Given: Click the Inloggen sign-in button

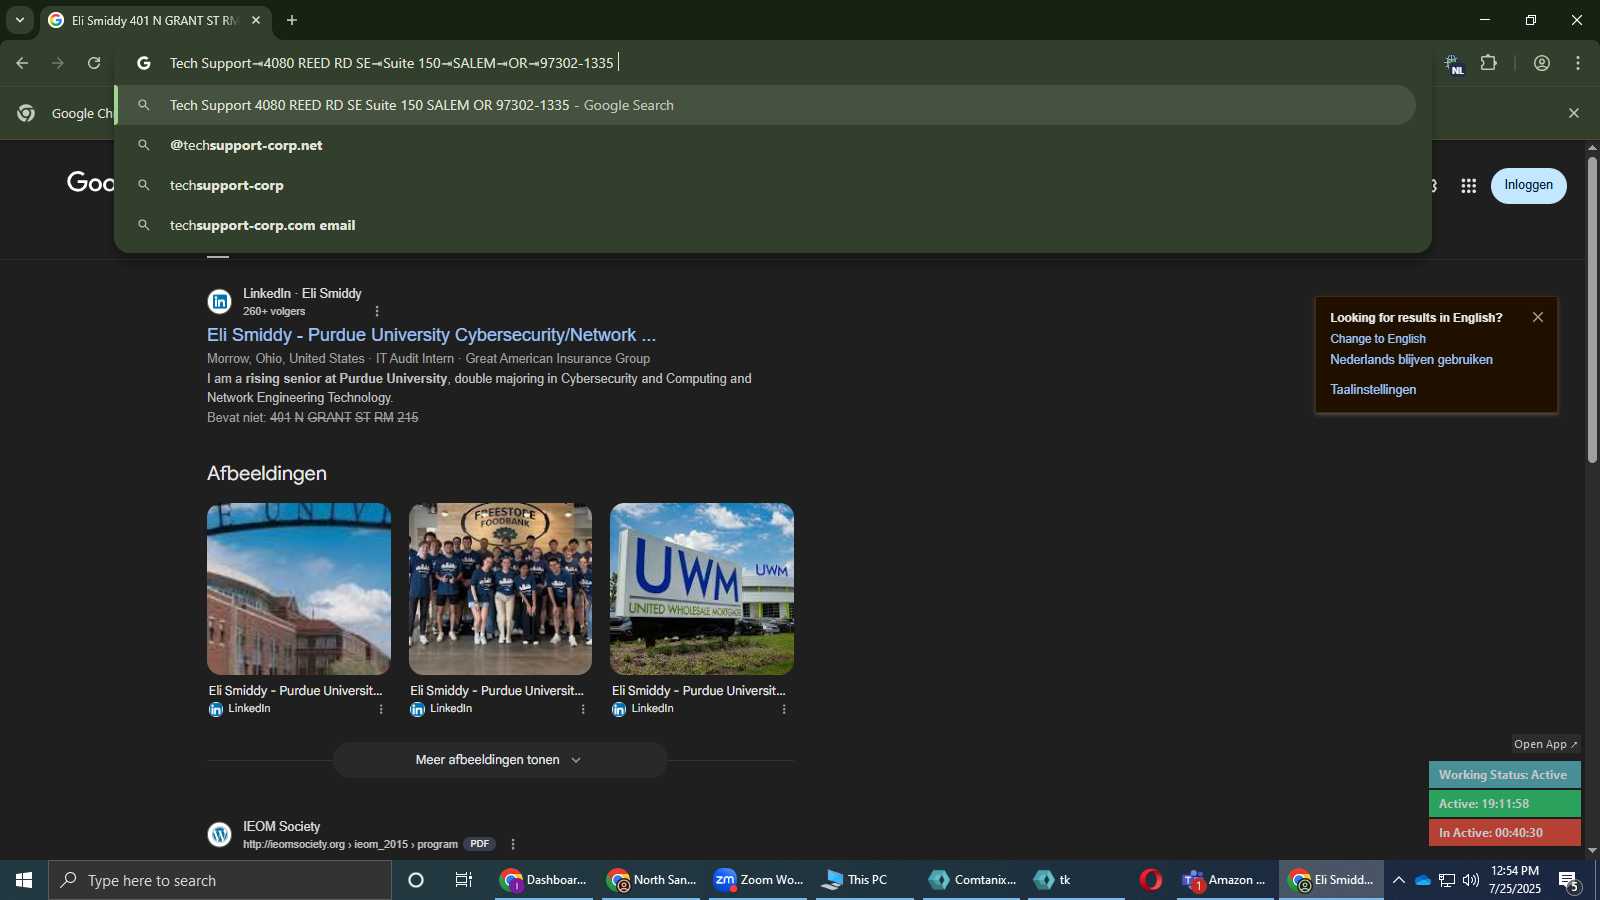Looking at the screenshot, I should tap(1529, 186).
